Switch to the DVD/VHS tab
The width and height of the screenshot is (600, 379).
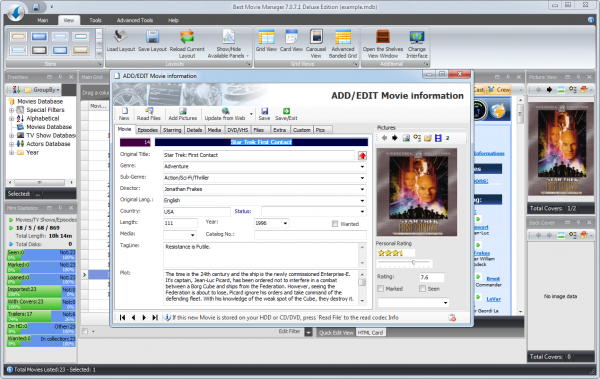click(x=237, y=130)
